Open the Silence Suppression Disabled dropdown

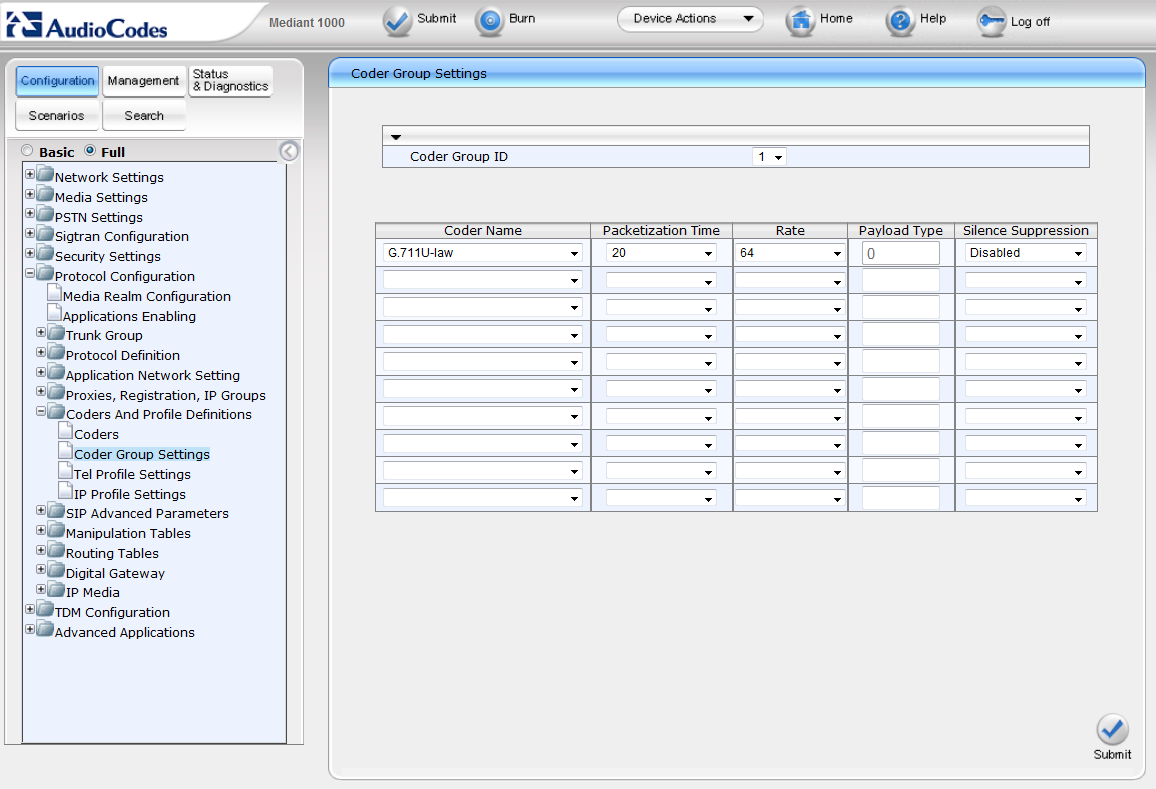pyautogui.click(x=1026, y=253)
